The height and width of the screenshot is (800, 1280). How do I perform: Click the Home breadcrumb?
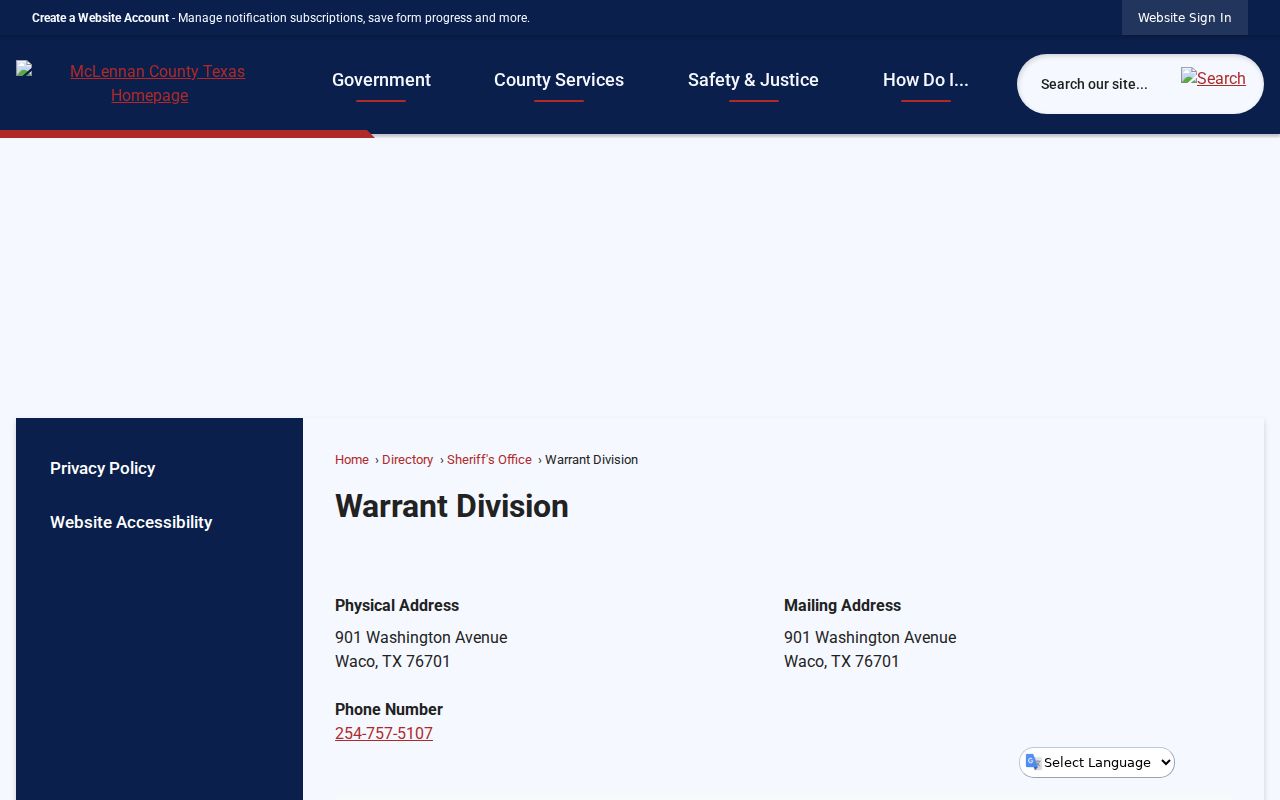[x=351, y=460]
